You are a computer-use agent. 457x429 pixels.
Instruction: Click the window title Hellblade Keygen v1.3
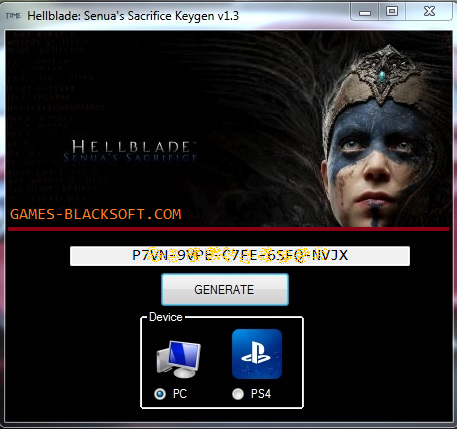click(x=133, y=16)
